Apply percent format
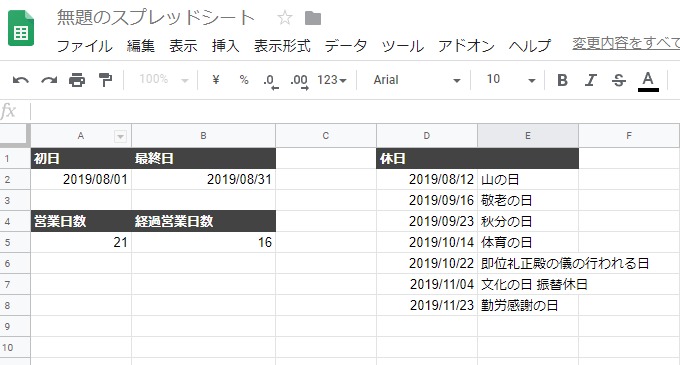This screenshot has height=365, width=680. (x=244, y=80)
